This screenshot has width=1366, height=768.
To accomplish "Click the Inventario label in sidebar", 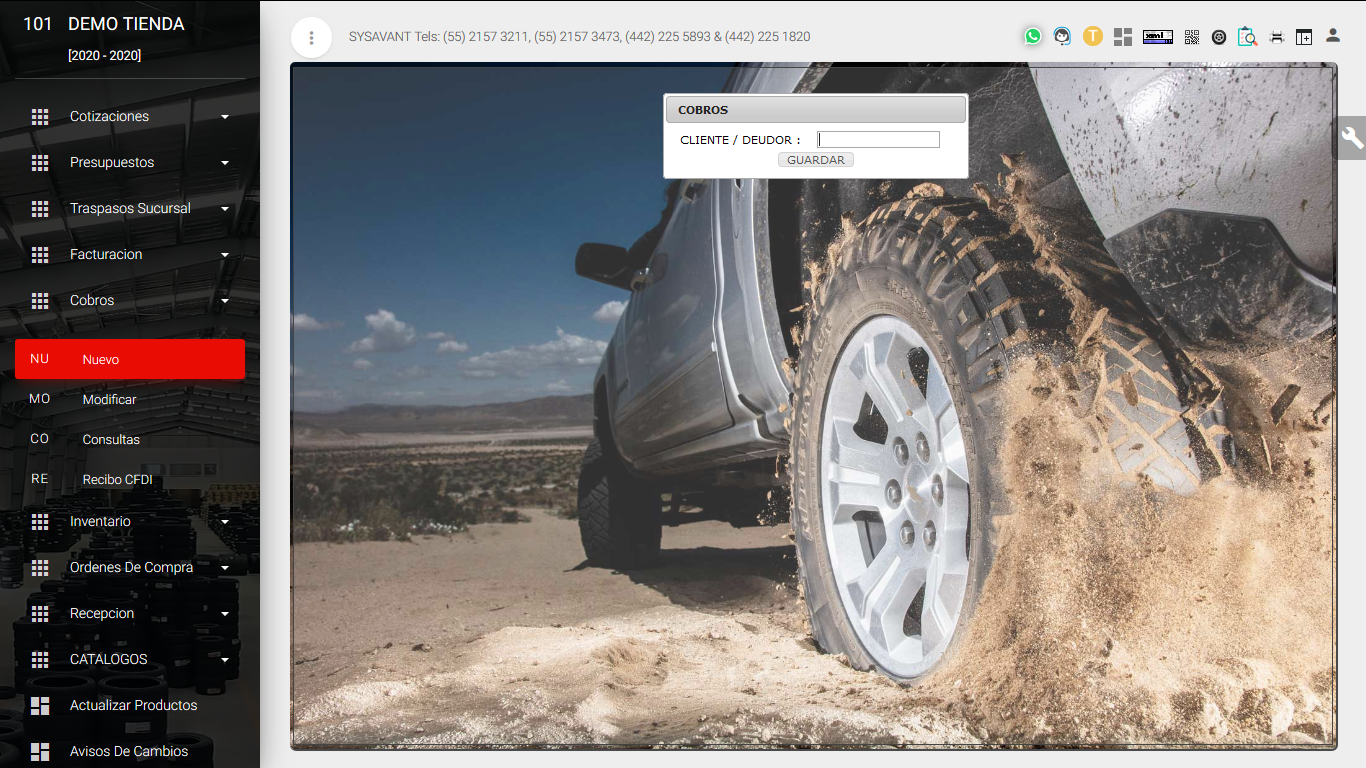I will click(x=100, y=522).
